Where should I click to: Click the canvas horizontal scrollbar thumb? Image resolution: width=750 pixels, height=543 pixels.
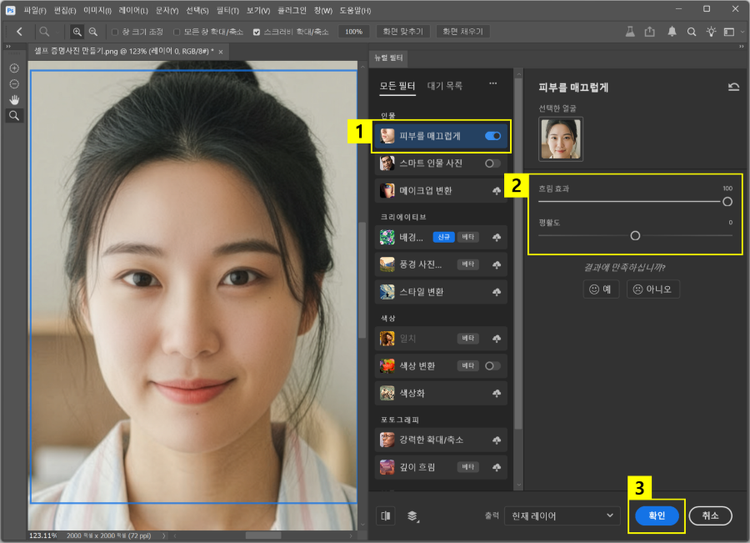[x=263, y=535]
